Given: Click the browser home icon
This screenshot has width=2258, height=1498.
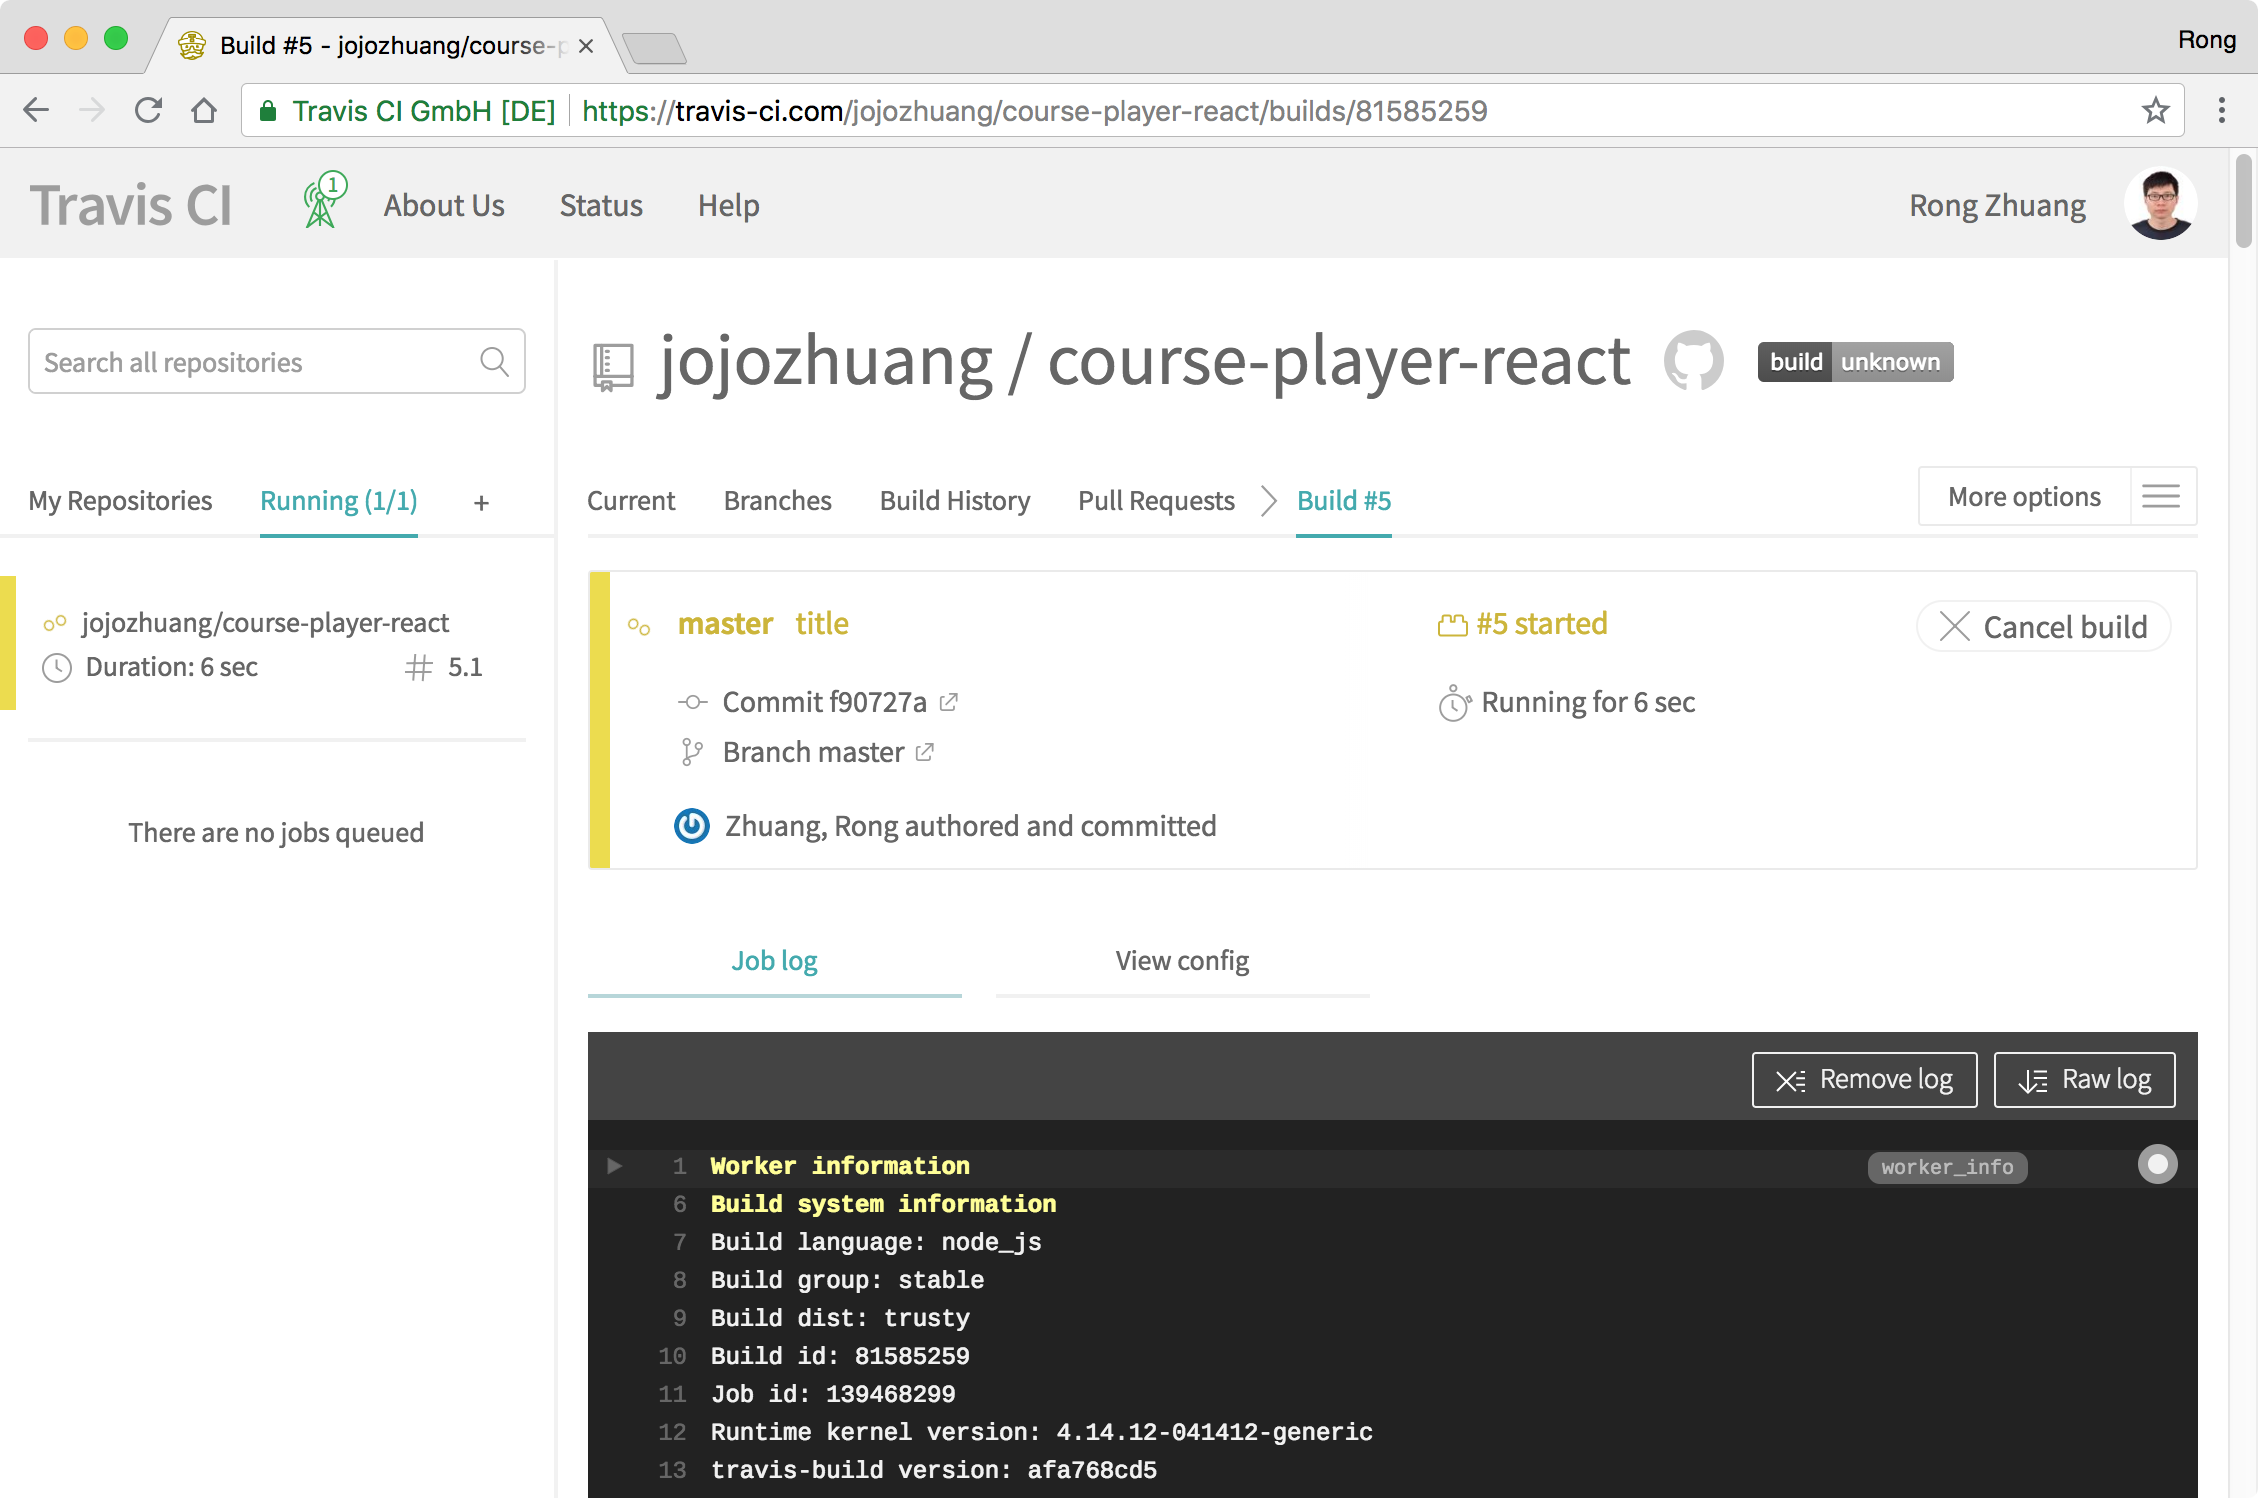Looking at the screenshot, I should tap(204, 110).
